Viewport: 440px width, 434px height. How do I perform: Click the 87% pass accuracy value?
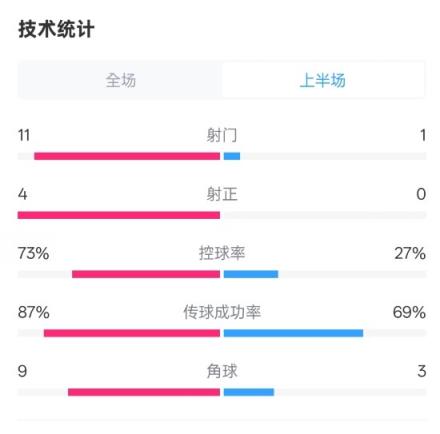coord(34,312)
